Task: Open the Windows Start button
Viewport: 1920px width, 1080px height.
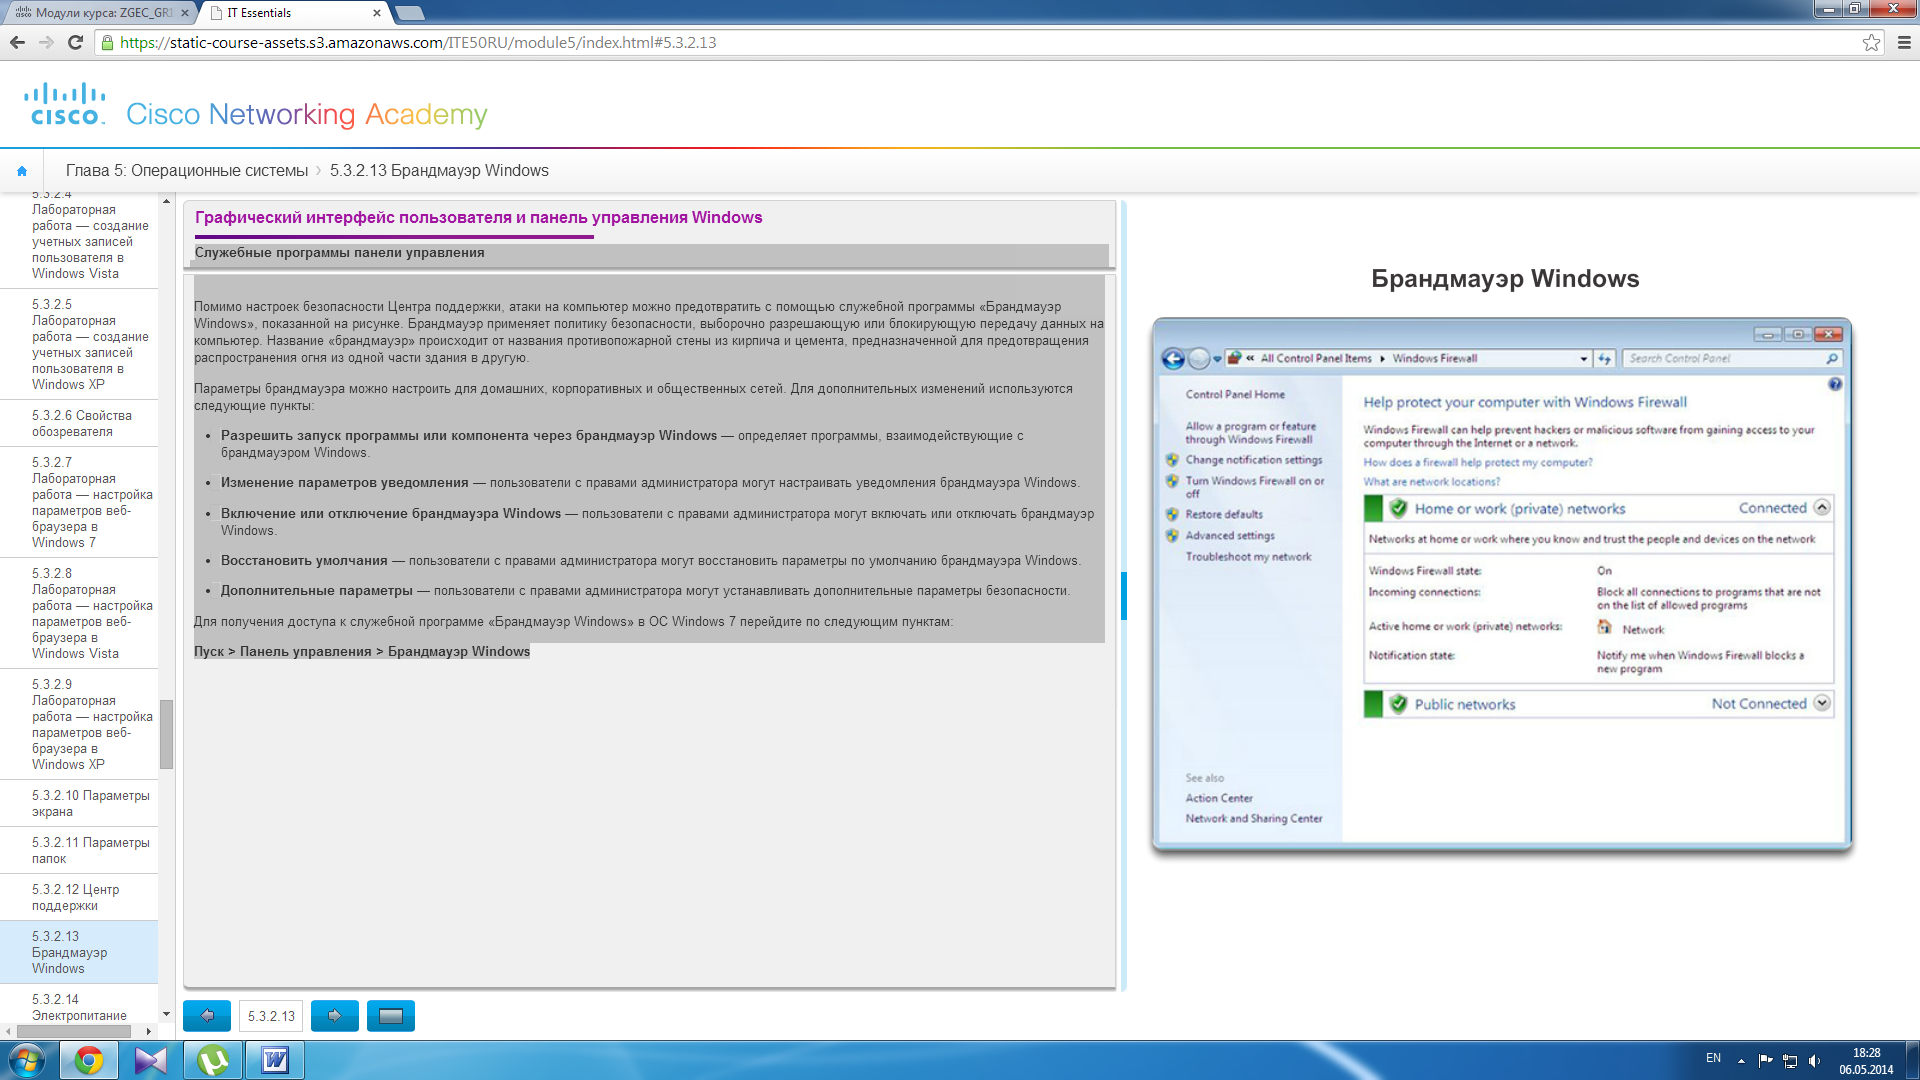Action: tap(27, 1060)
